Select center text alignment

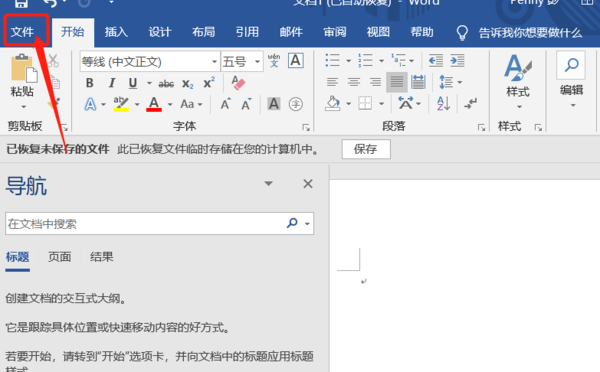pos(354,82)
